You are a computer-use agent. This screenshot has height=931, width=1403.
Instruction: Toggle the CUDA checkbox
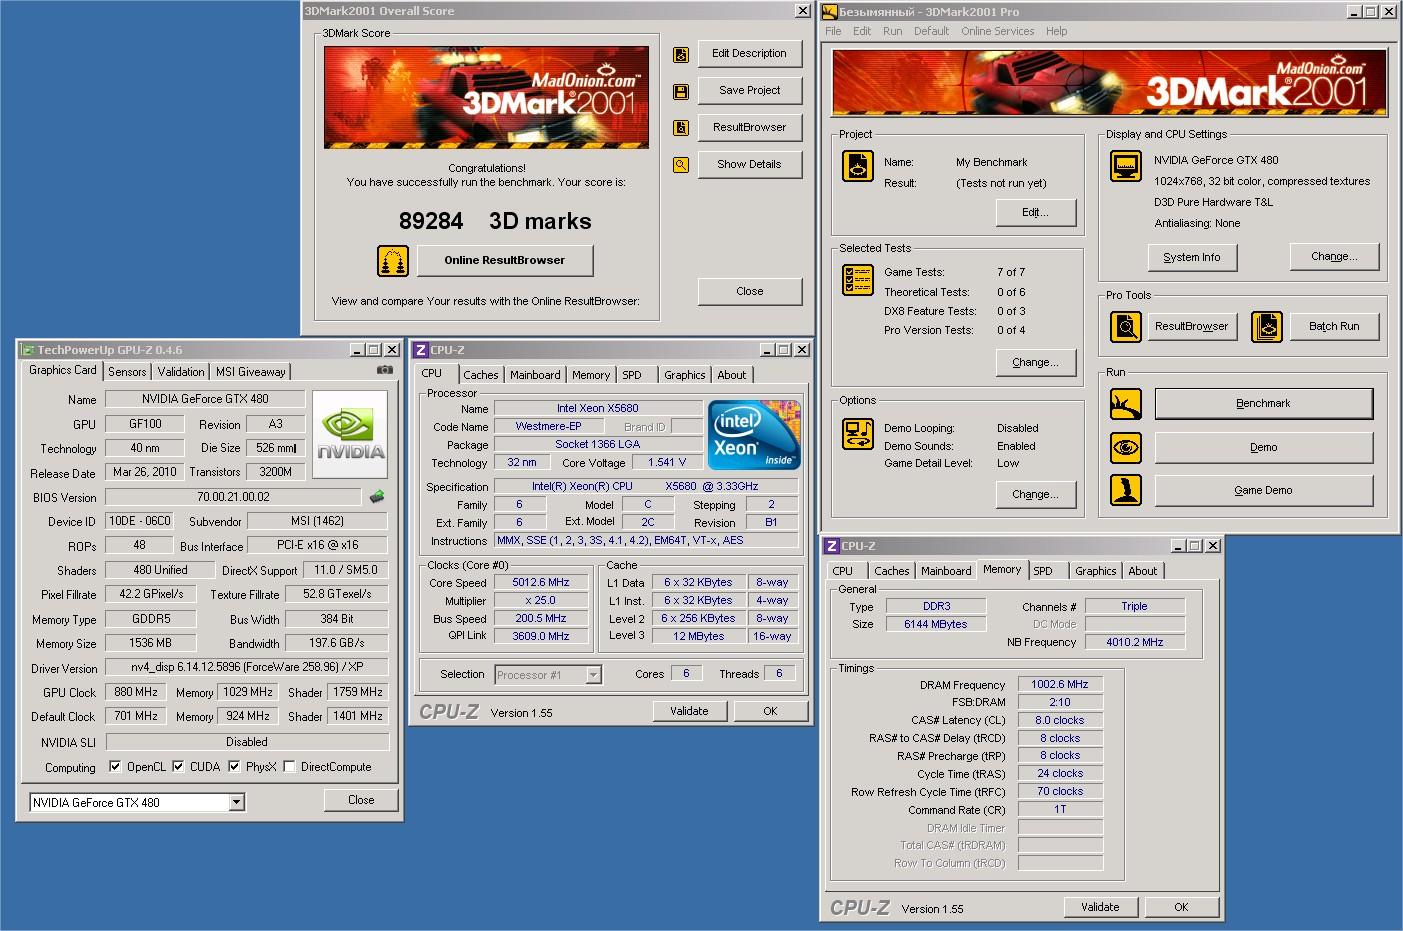click(x=178, y=767)
